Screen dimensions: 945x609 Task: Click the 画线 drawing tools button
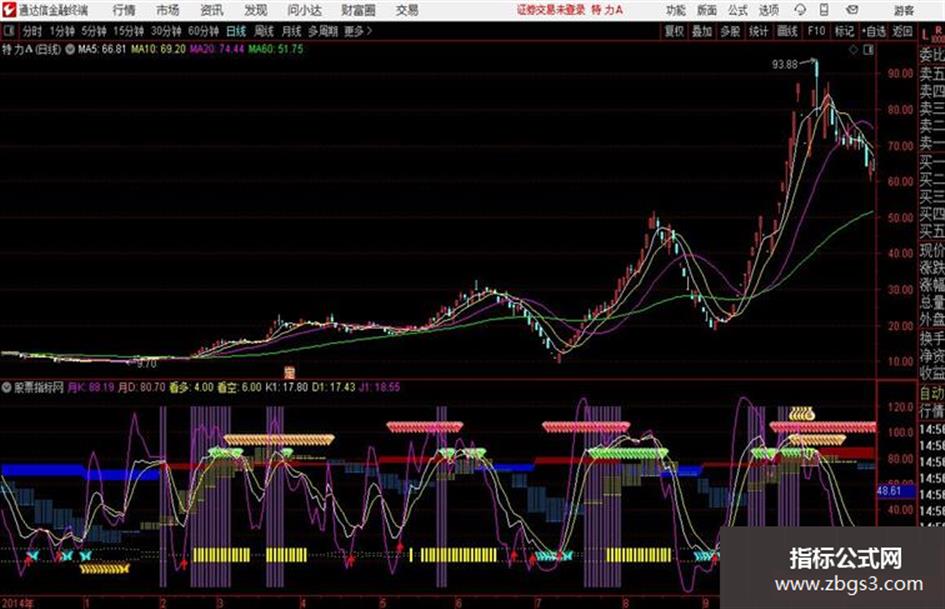coord(787,31)
